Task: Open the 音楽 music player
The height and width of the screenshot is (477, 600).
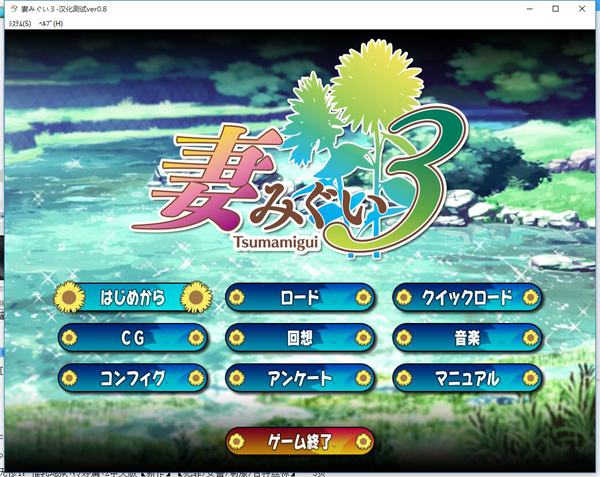Action: tap(467, 338)
